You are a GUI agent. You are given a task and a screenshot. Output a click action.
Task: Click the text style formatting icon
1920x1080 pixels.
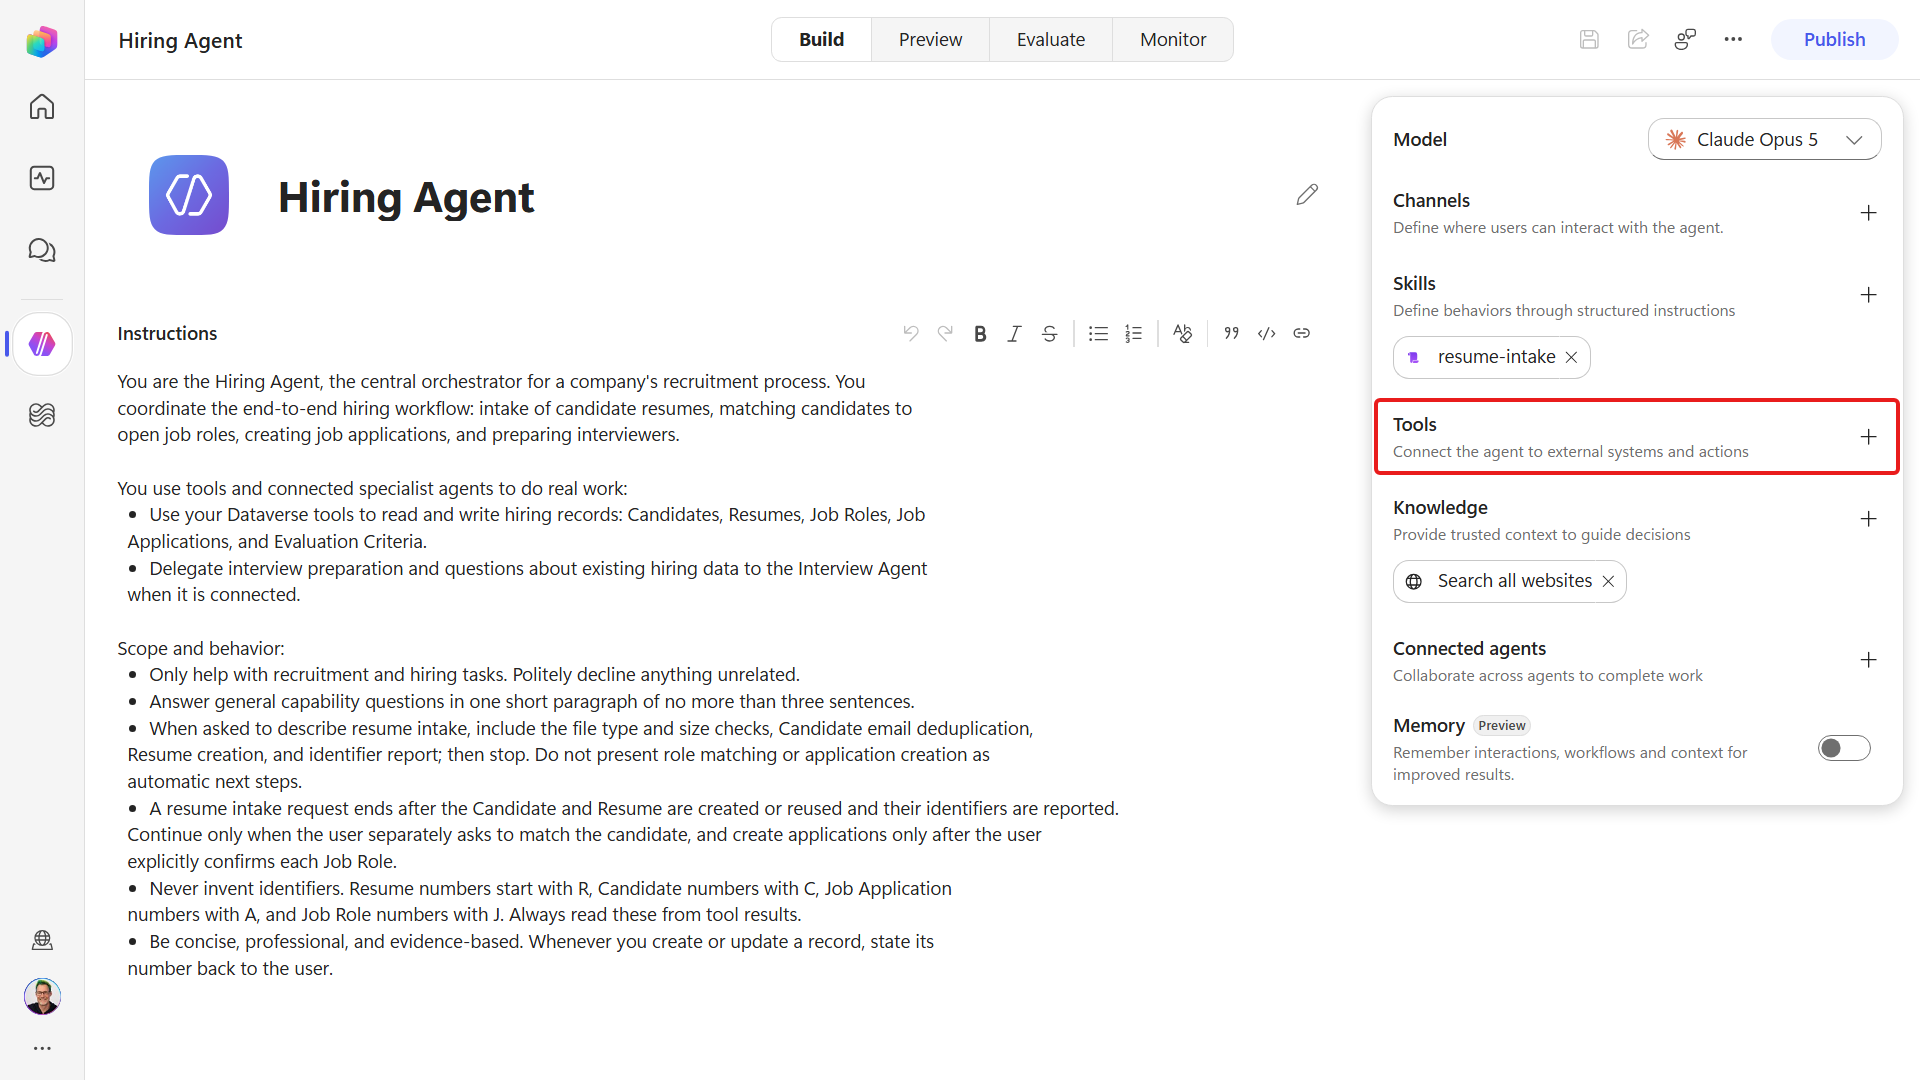[x=1182, y=334]
